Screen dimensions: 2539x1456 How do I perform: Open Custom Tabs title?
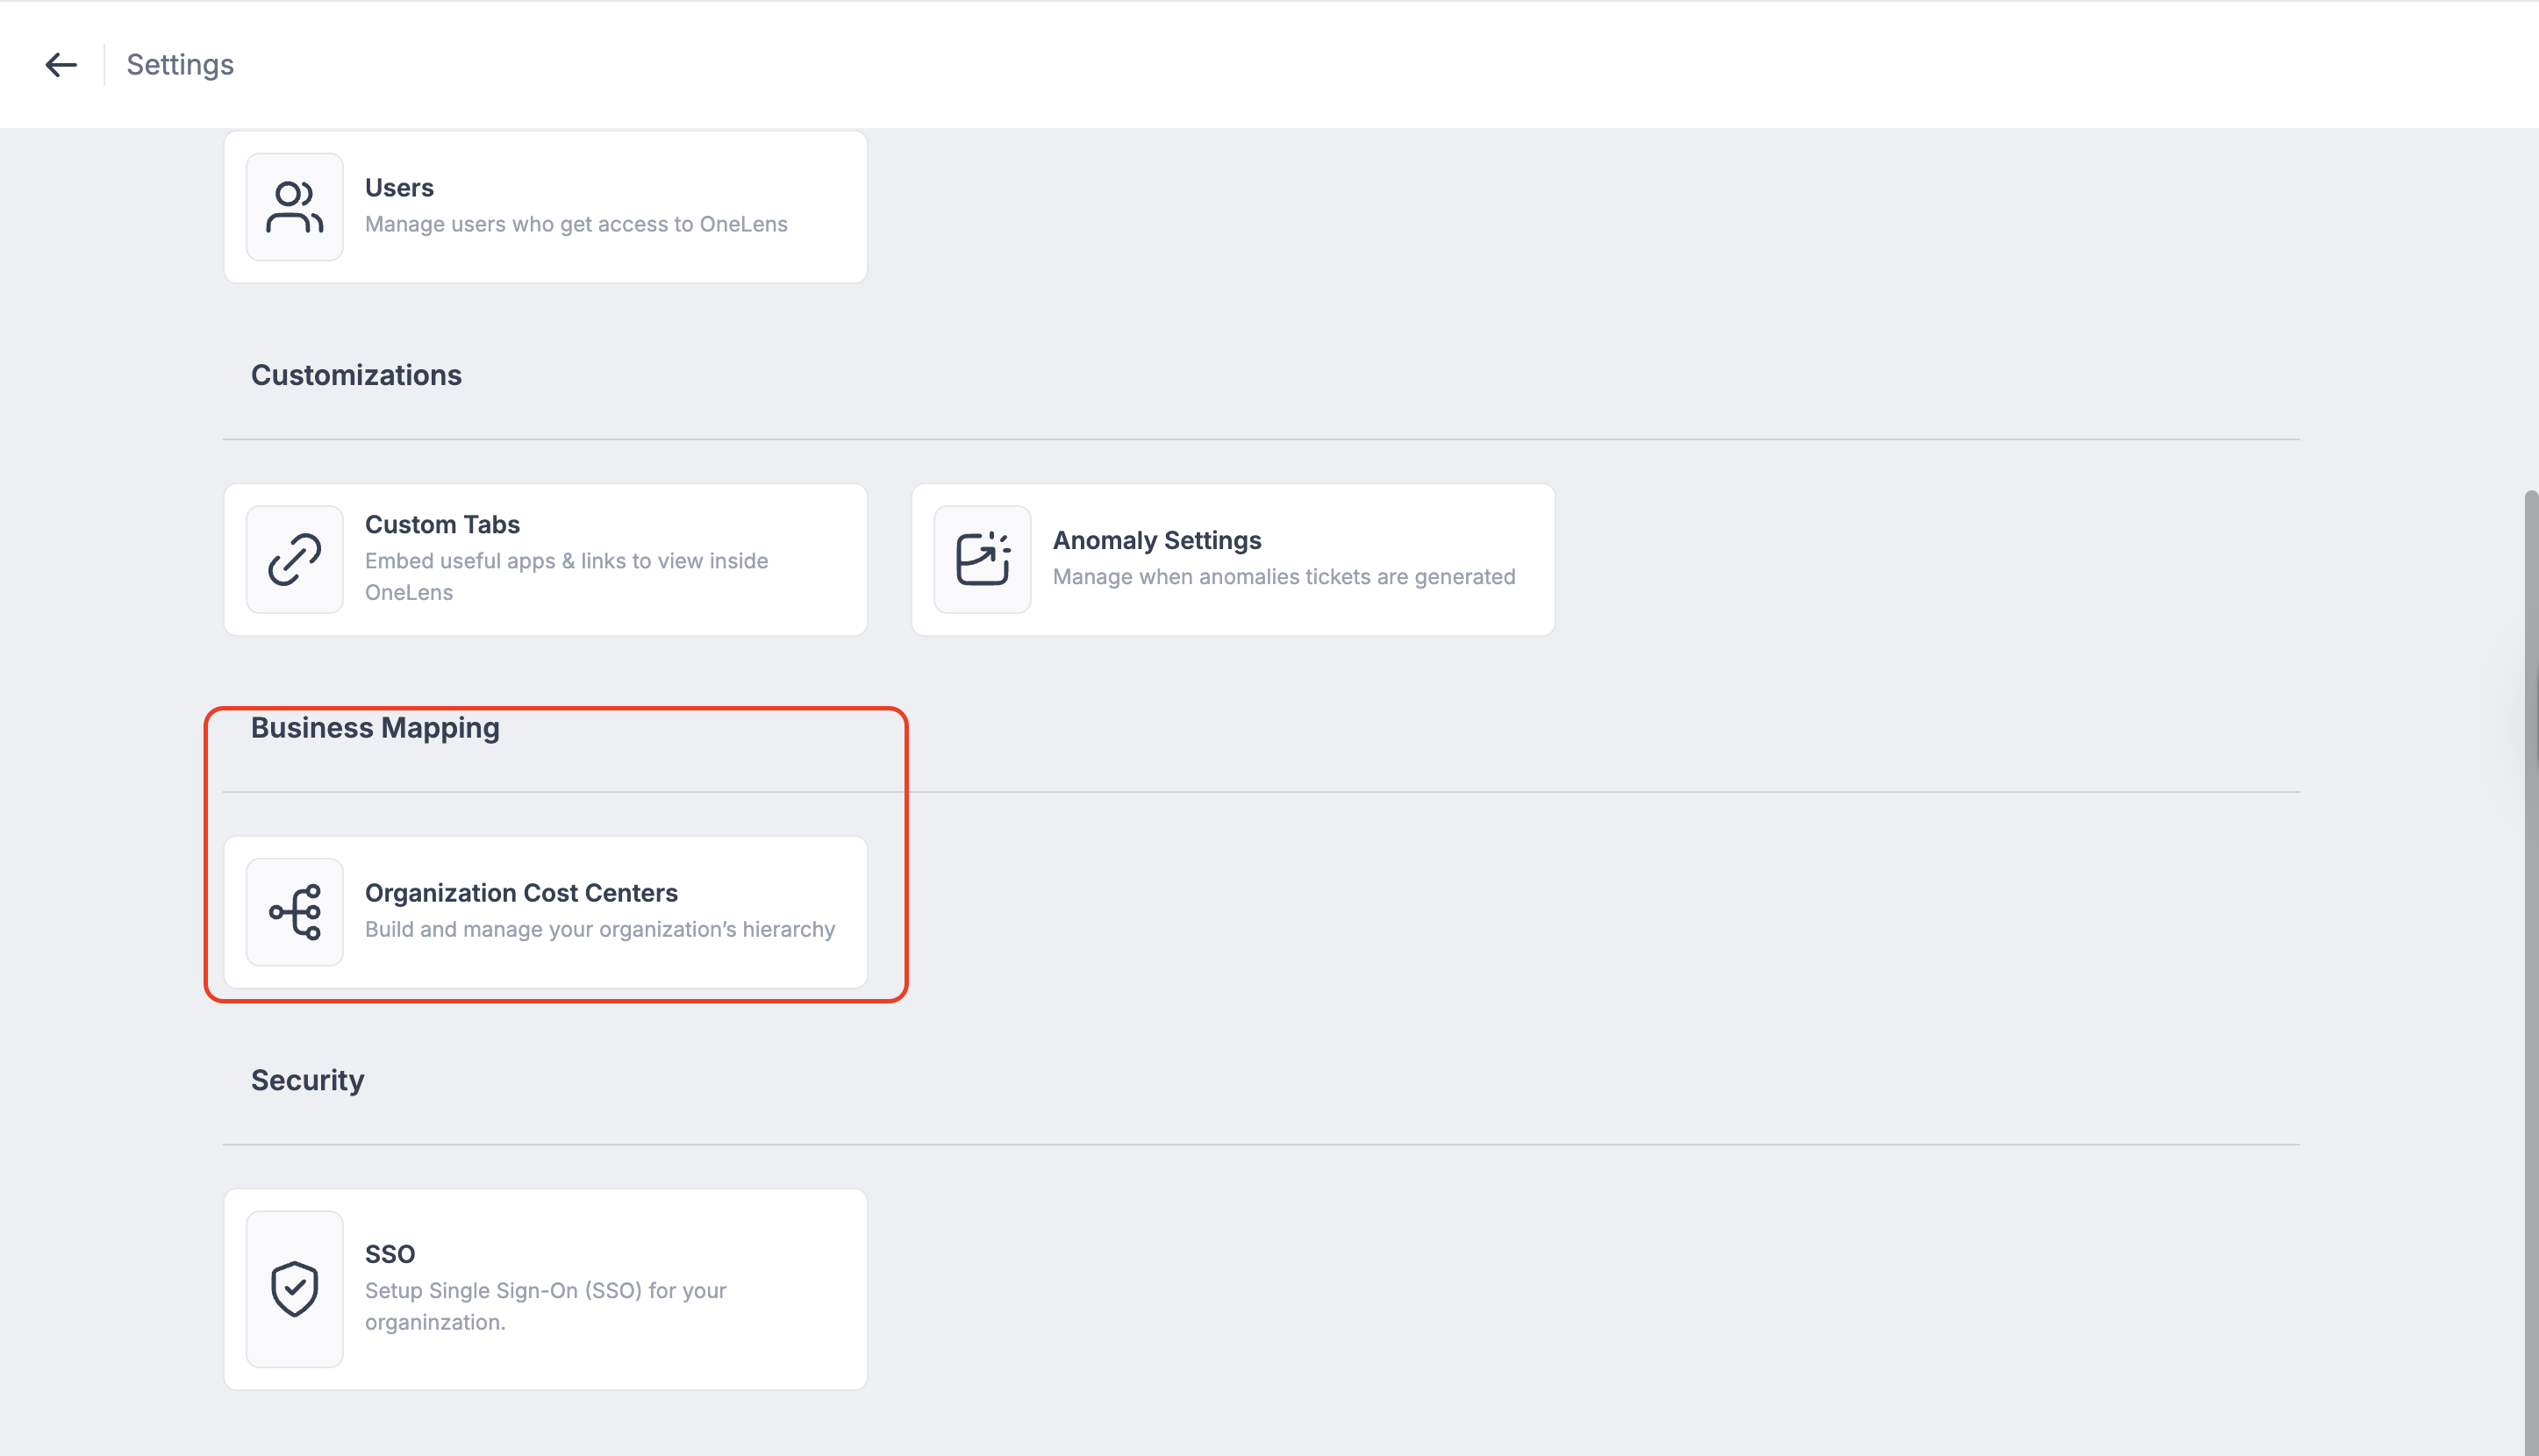pos(442,524)
